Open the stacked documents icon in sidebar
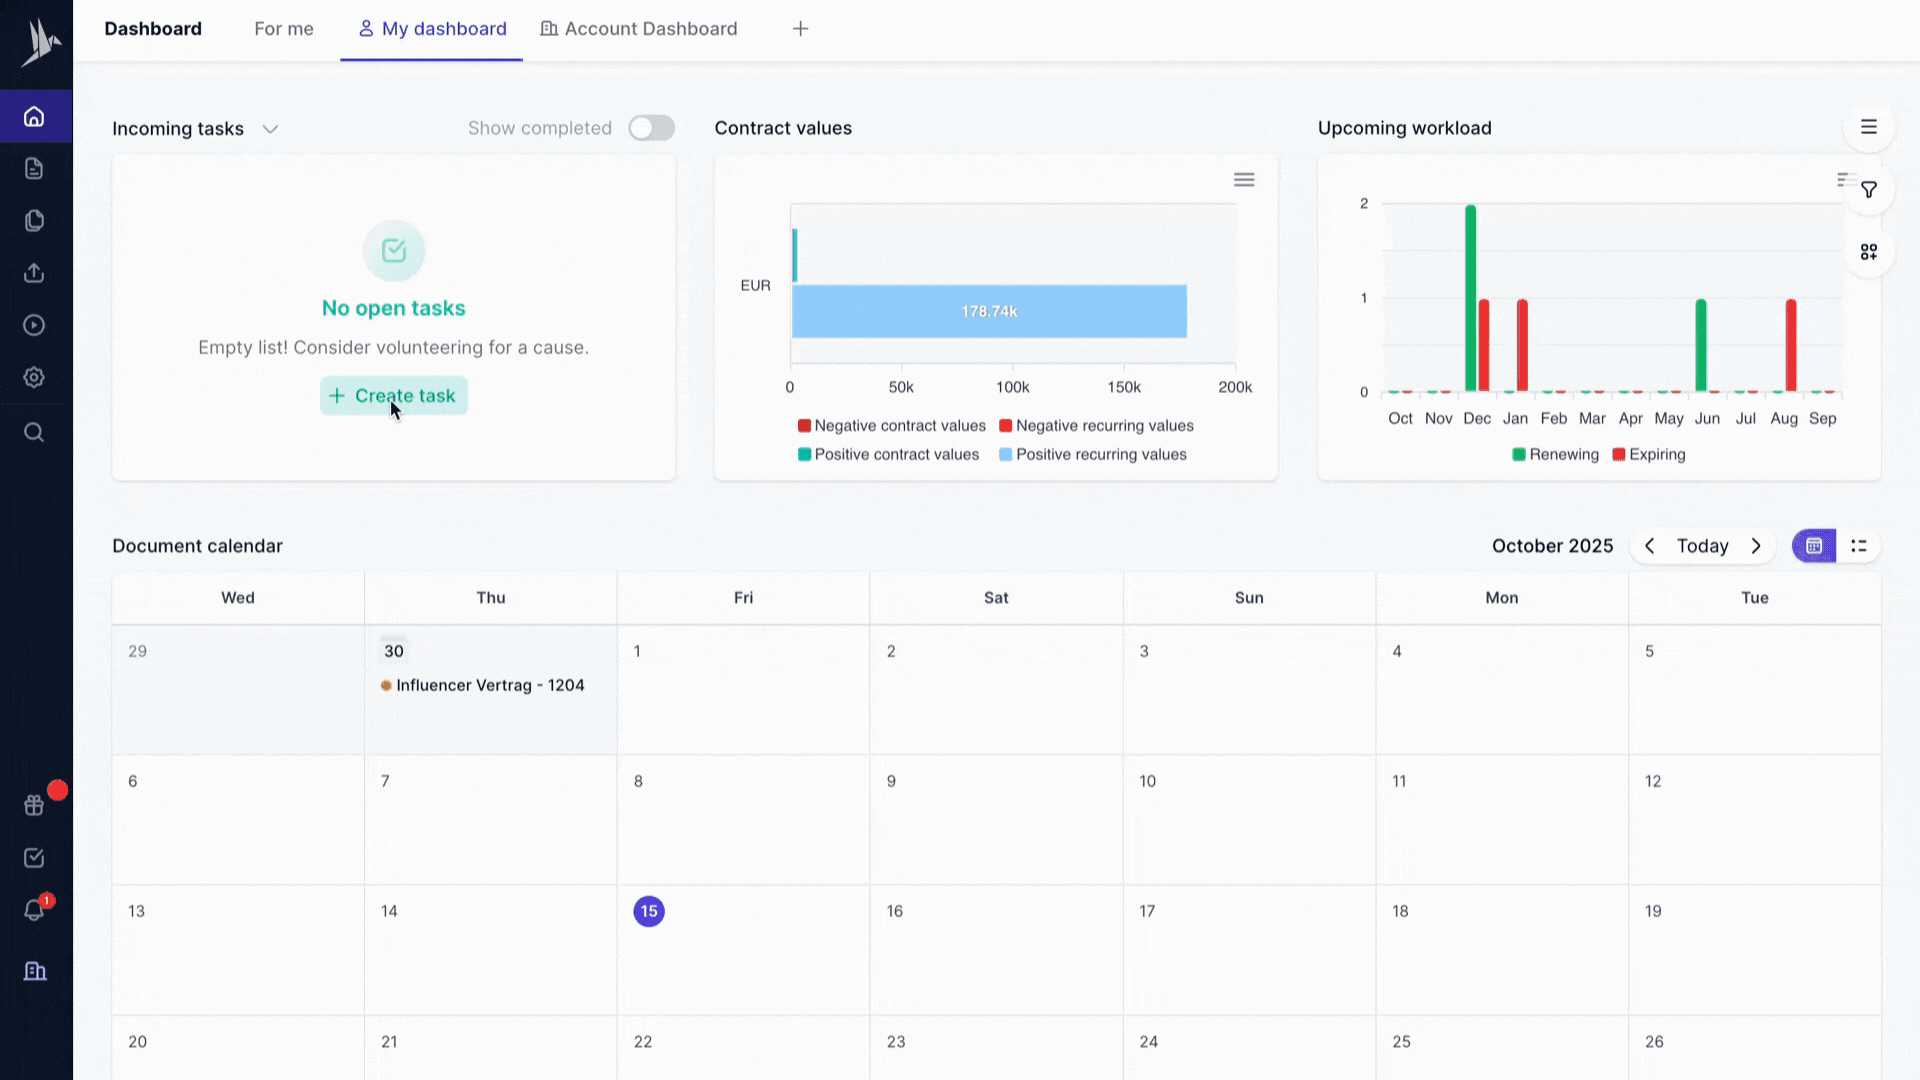1920x1080 pixels. pos(34,221)
